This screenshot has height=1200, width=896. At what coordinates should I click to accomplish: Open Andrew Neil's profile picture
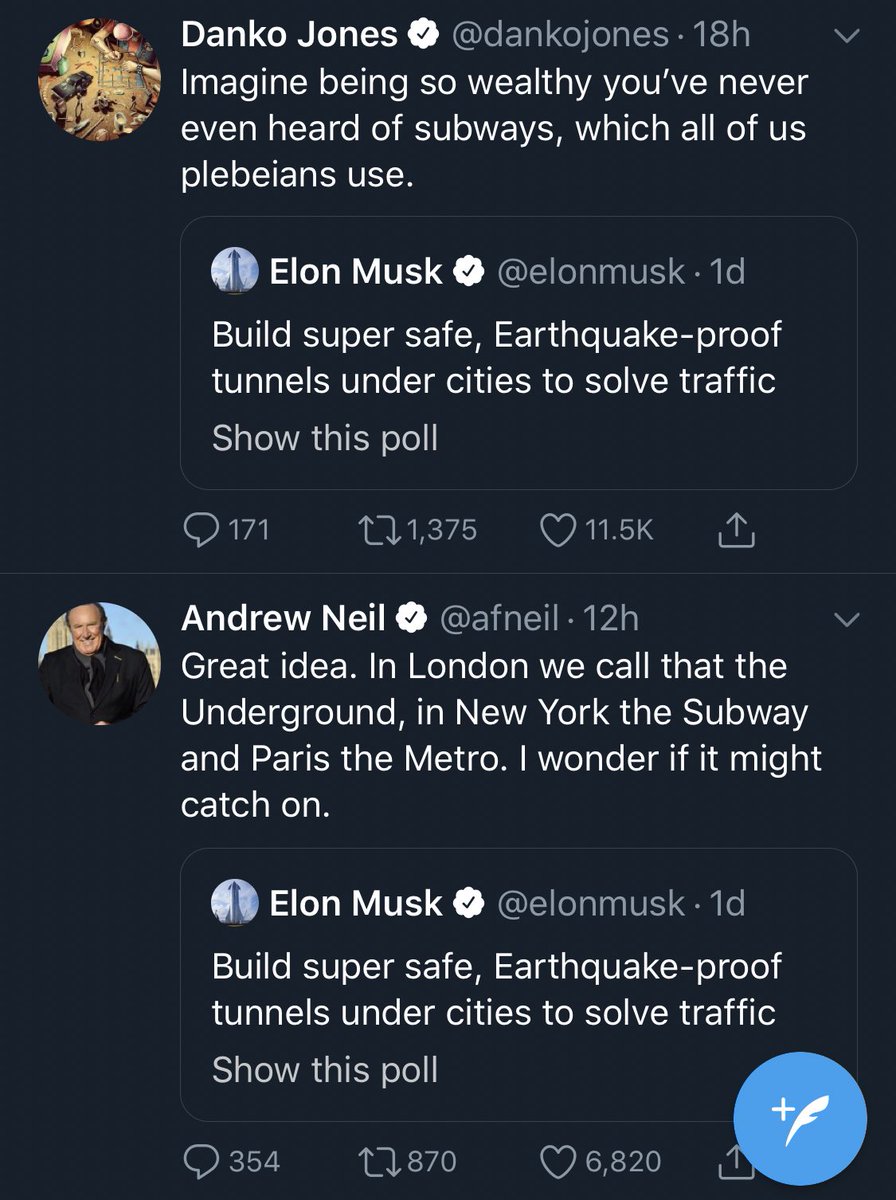coord(99,663)
